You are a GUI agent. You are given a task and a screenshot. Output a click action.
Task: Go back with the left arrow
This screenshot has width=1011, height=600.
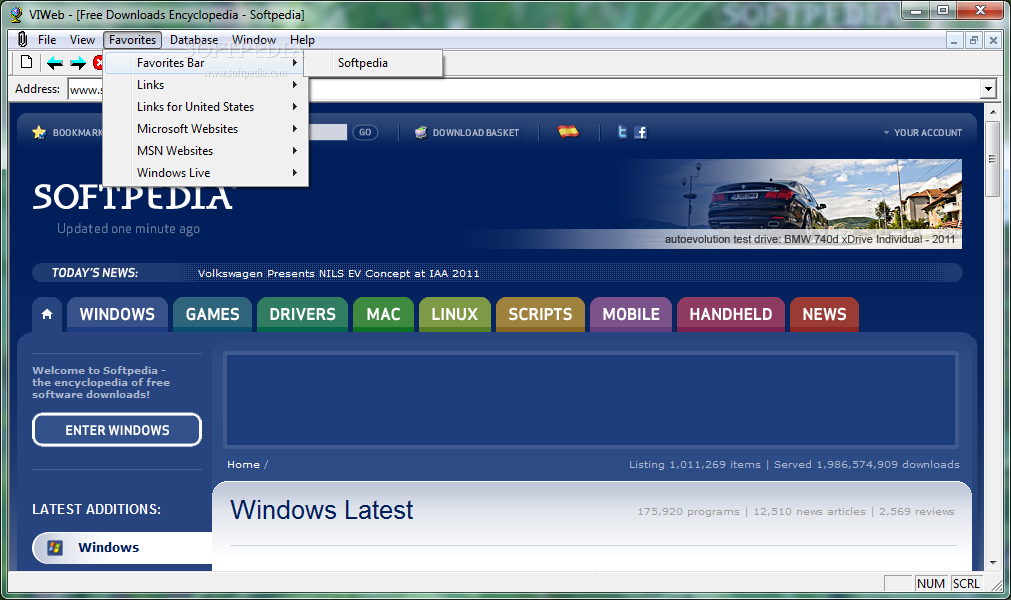[55, 63]
